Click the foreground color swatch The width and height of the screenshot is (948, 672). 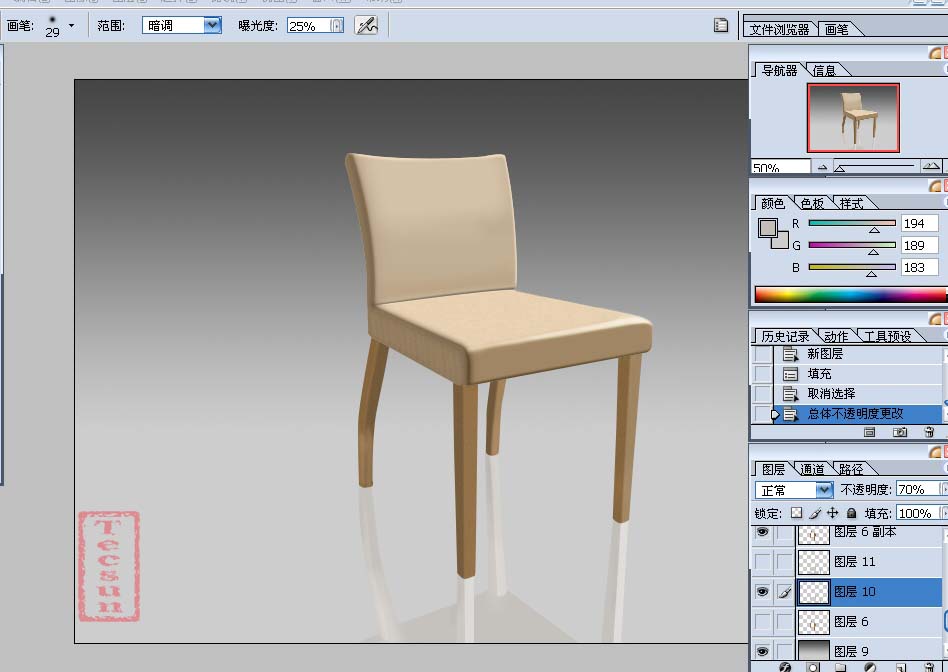[x=767, y=227]
